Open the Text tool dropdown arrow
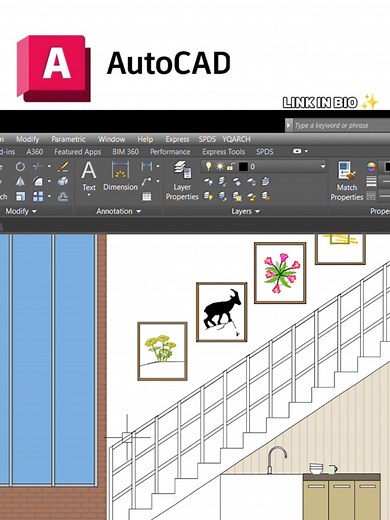Screen dimensions: 390x520 tap(89, 195)
